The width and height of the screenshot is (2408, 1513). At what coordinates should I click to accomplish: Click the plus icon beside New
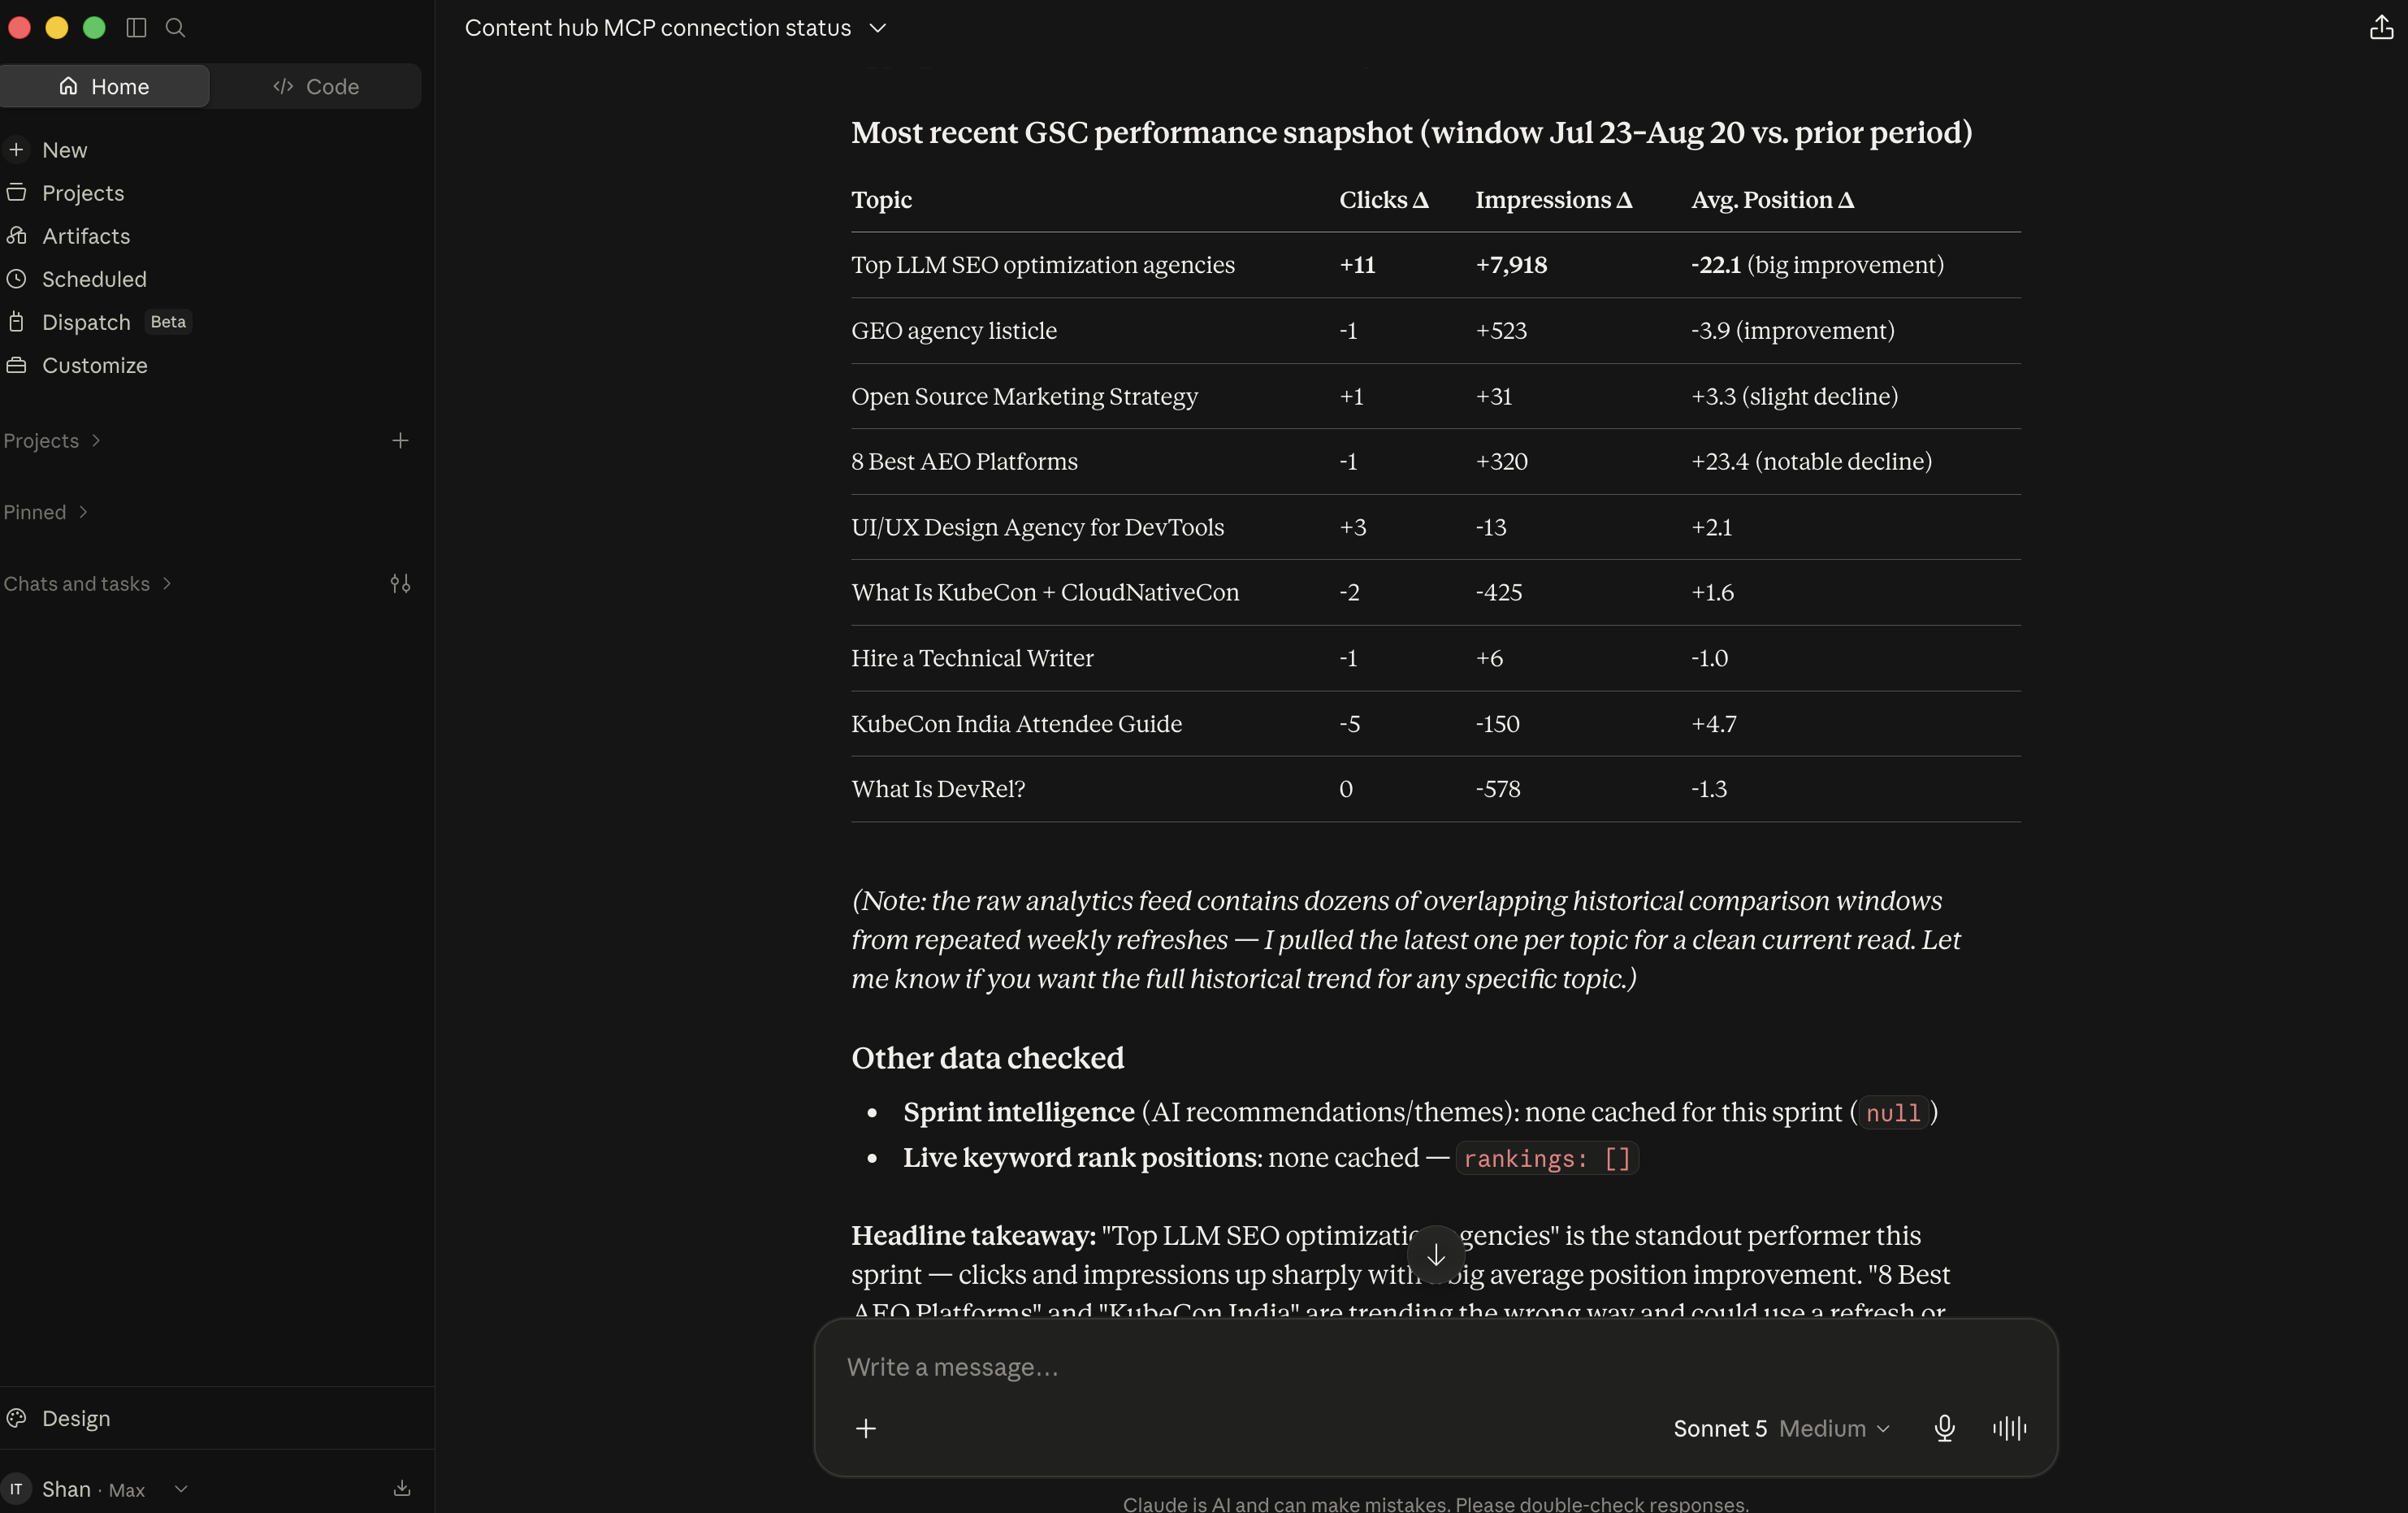[16, 149]
